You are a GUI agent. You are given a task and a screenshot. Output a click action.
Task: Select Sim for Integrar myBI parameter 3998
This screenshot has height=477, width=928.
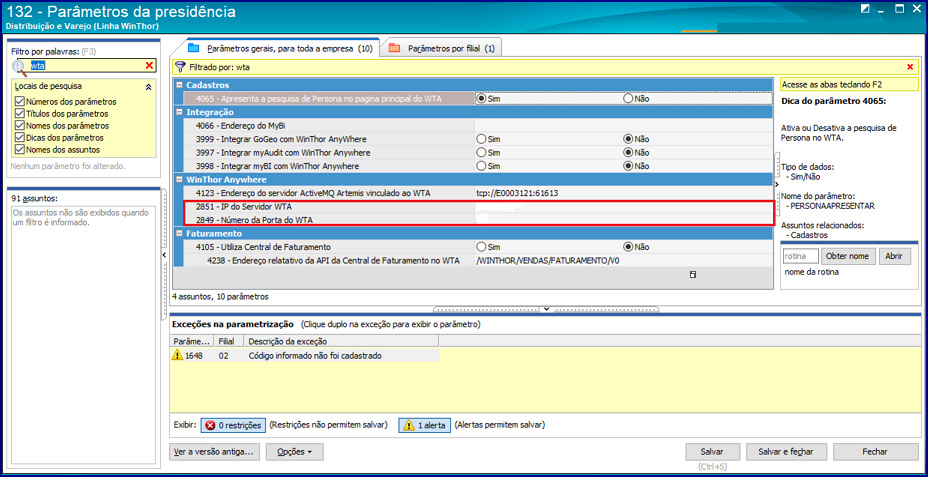481,166
